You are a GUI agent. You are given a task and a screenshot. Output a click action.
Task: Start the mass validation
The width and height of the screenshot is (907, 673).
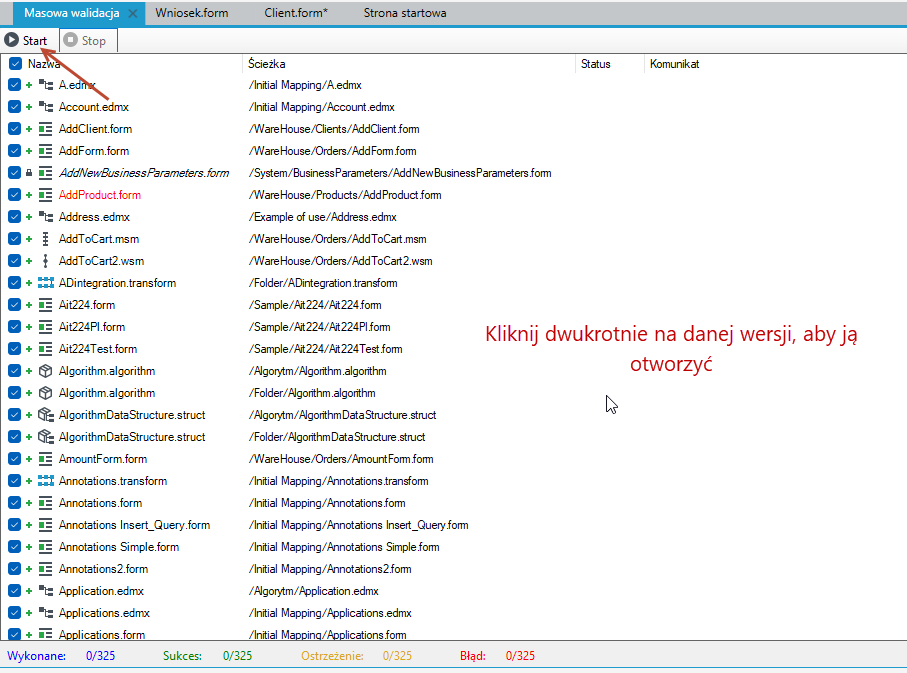point(26,41)
